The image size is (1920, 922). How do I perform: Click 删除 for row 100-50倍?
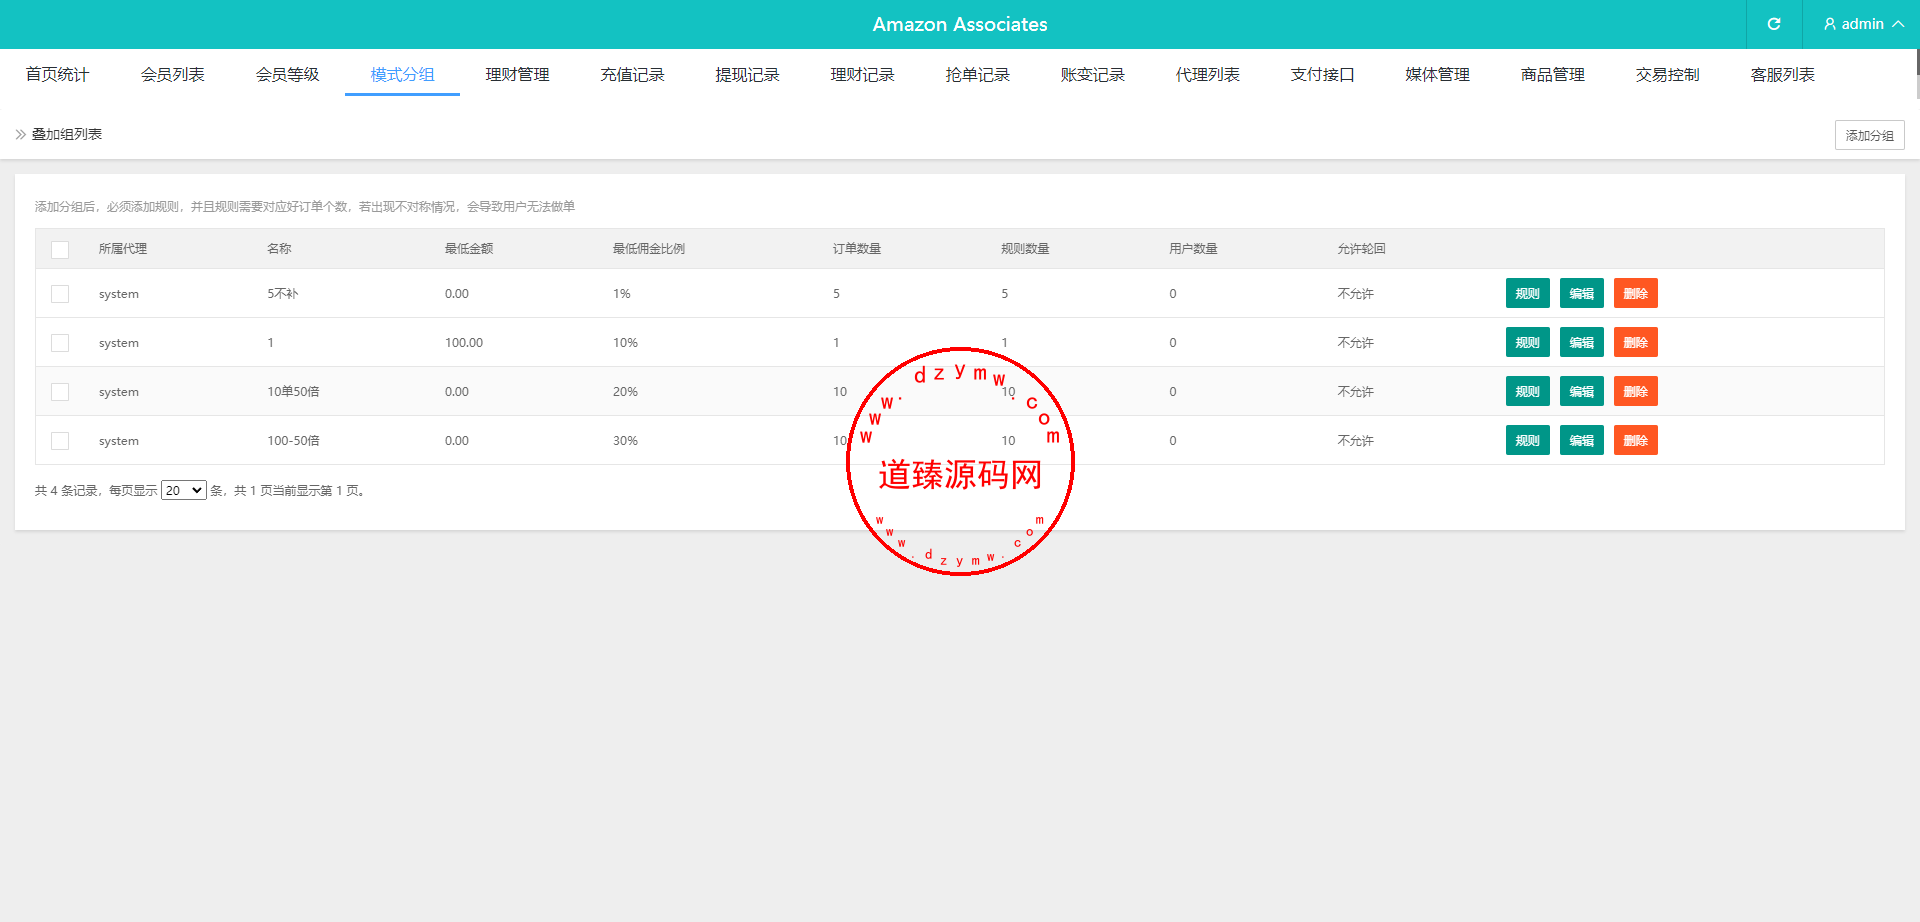click(x=1635, y=440)
